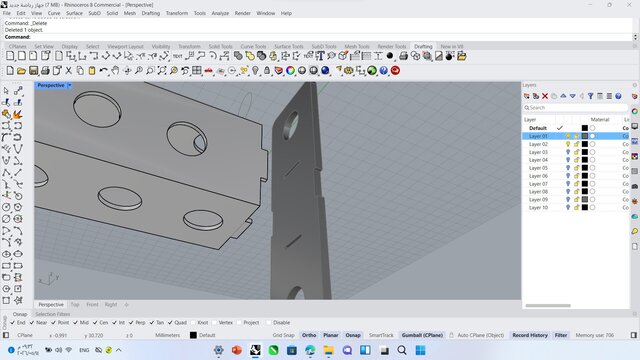640x360 pixels.
Task: Uncheck the Cen osnap checkbox
Action: (x=95, y=323)
